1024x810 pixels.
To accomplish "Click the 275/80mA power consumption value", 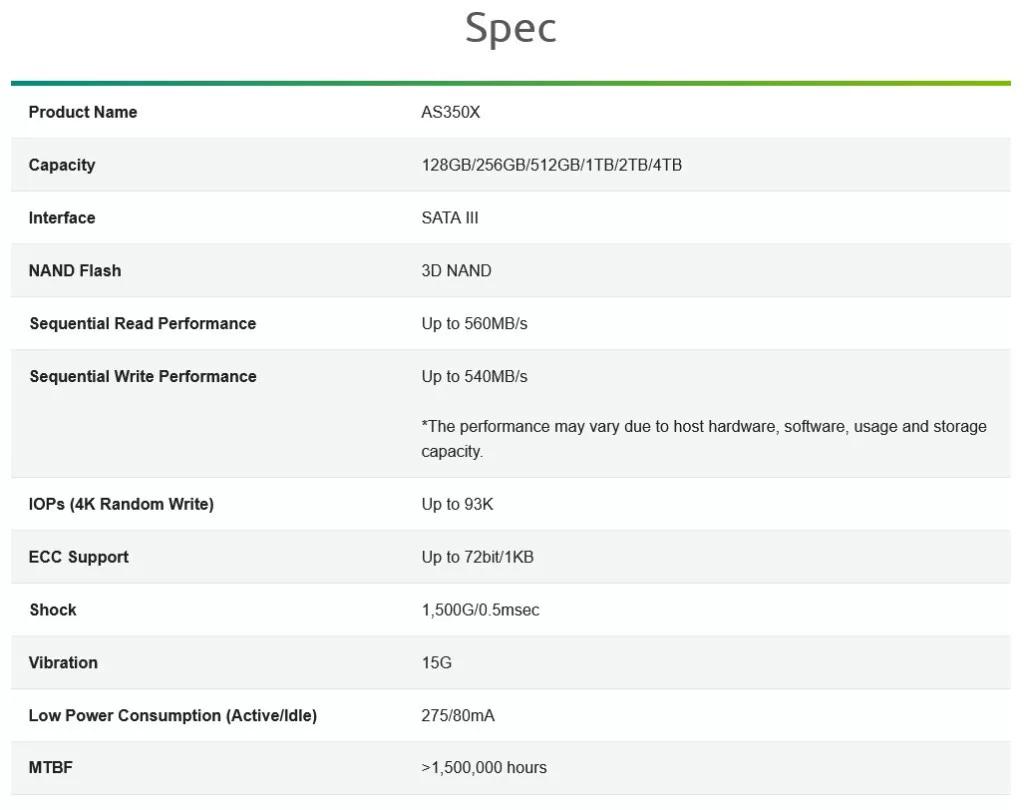I will [458, 716].
